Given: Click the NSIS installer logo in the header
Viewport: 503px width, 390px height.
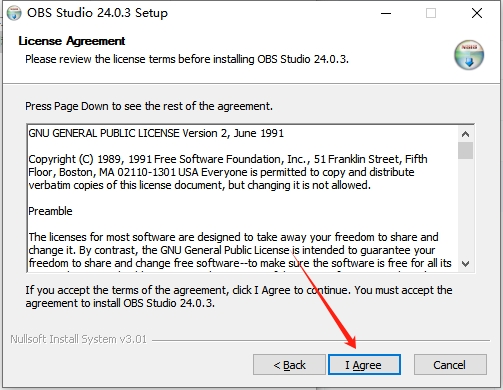Looking at the screenshot, I should point(469,55).
